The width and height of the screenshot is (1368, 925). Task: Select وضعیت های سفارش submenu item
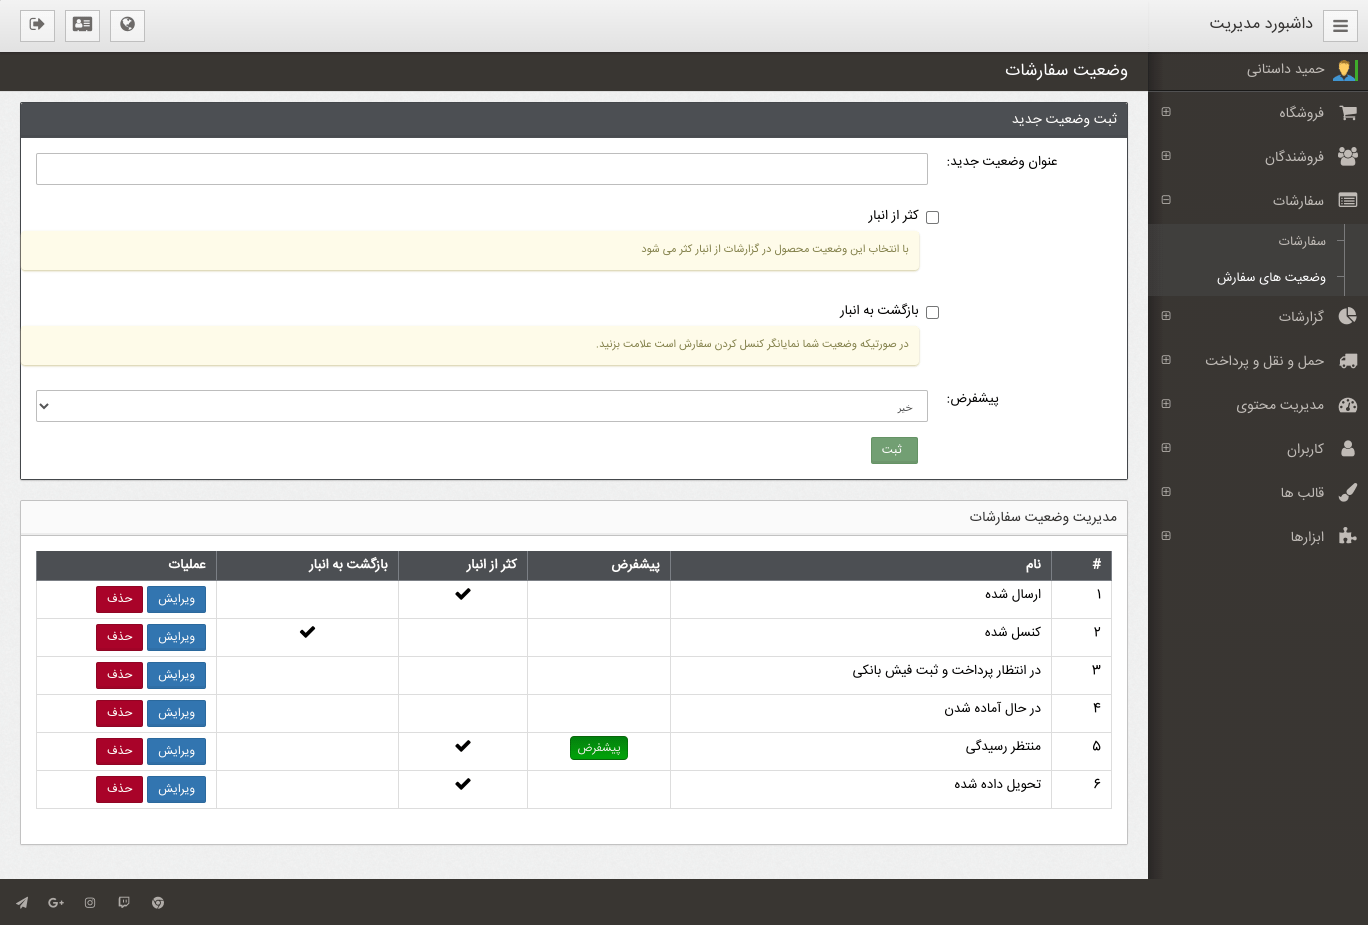coord(1271,277)
